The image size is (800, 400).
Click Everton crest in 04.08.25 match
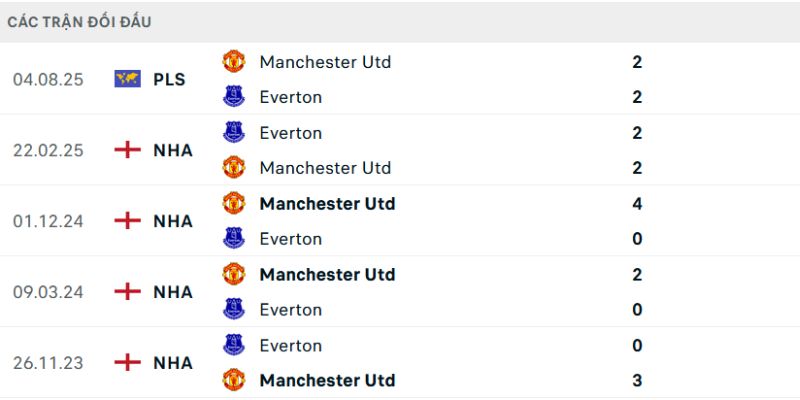(234, 97)
